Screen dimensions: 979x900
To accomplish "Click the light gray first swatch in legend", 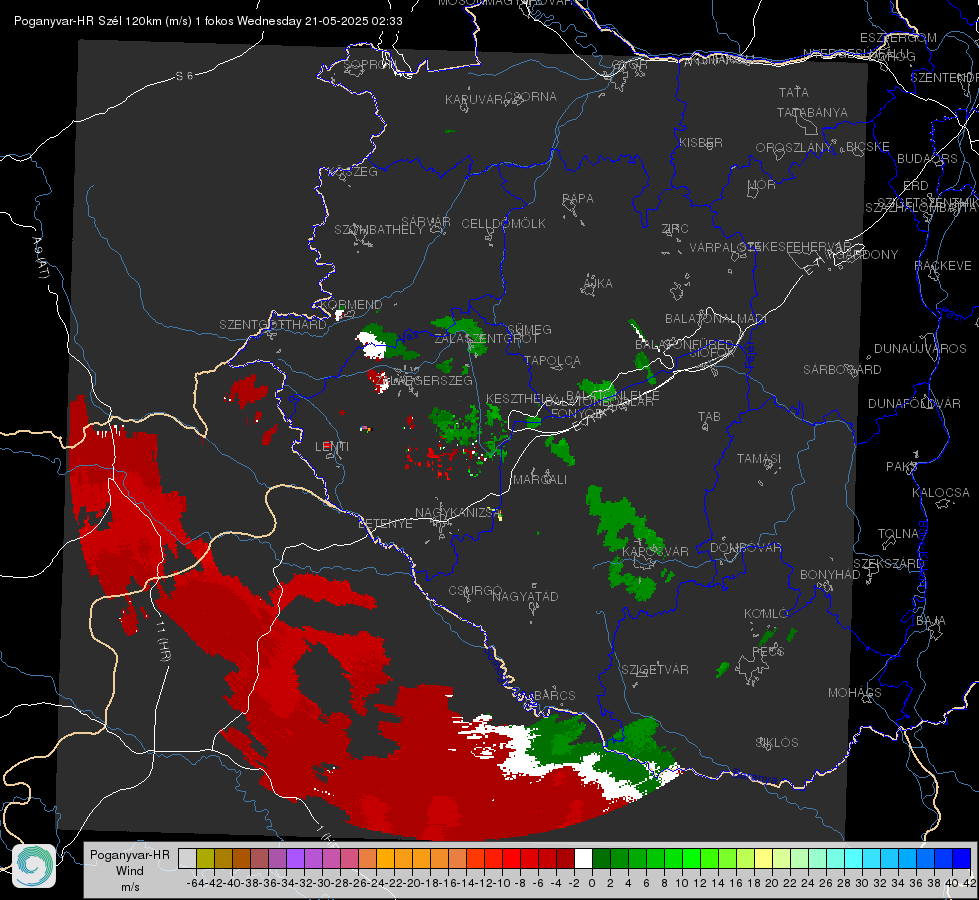I will (187, 859).
